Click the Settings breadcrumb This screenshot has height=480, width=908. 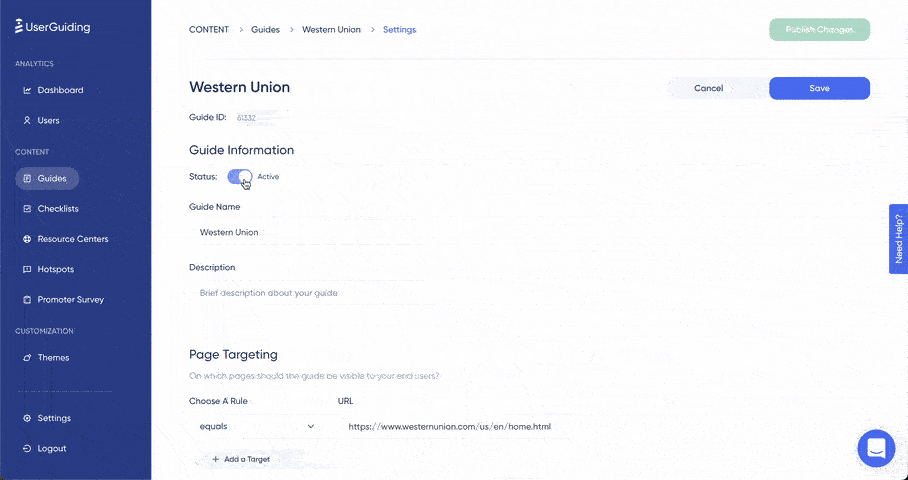click(x=400, y=30)
